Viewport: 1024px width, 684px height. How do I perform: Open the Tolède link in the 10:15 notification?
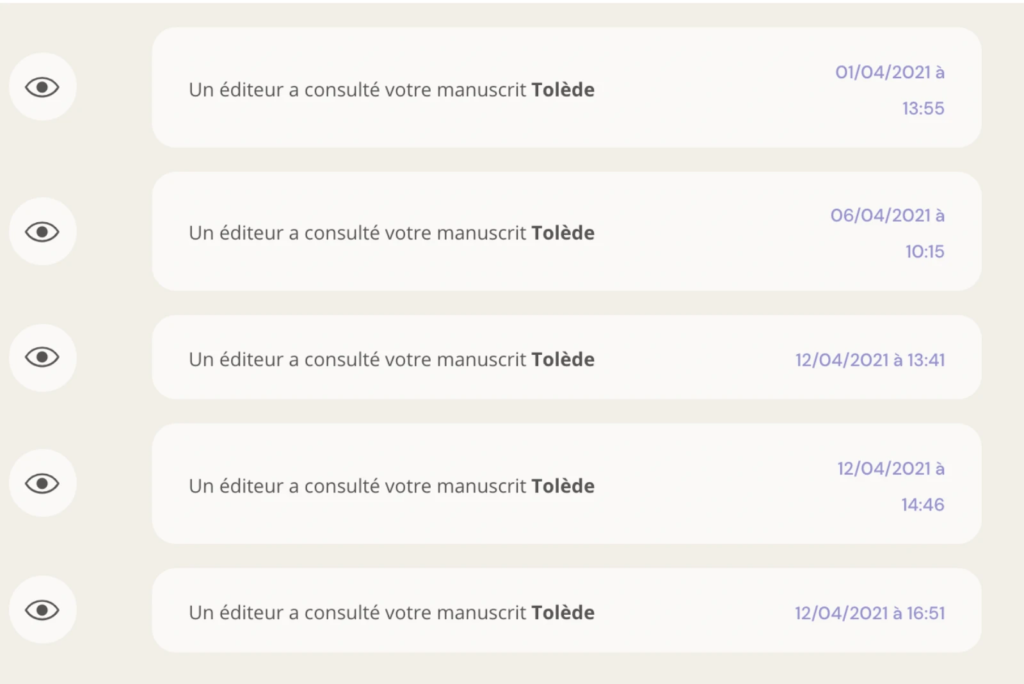563,233
